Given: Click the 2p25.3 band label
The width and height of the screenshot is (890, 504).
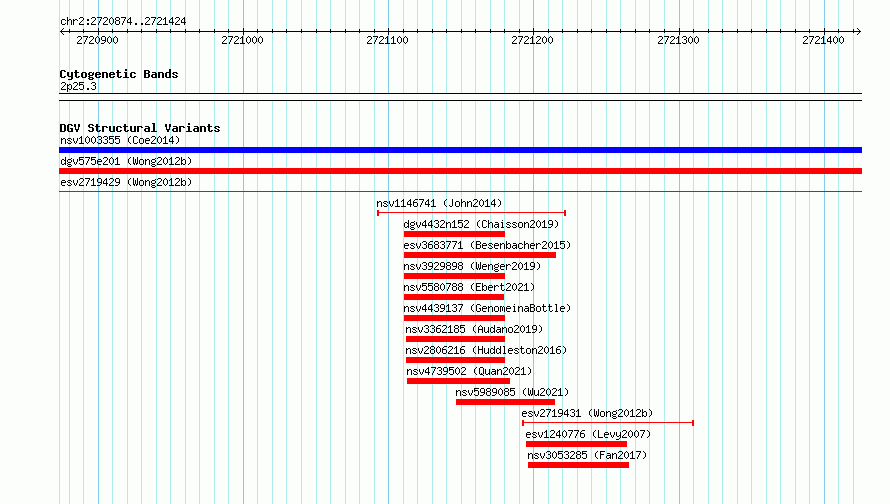Looking at the screenshot, I should [x=78, y=86].
